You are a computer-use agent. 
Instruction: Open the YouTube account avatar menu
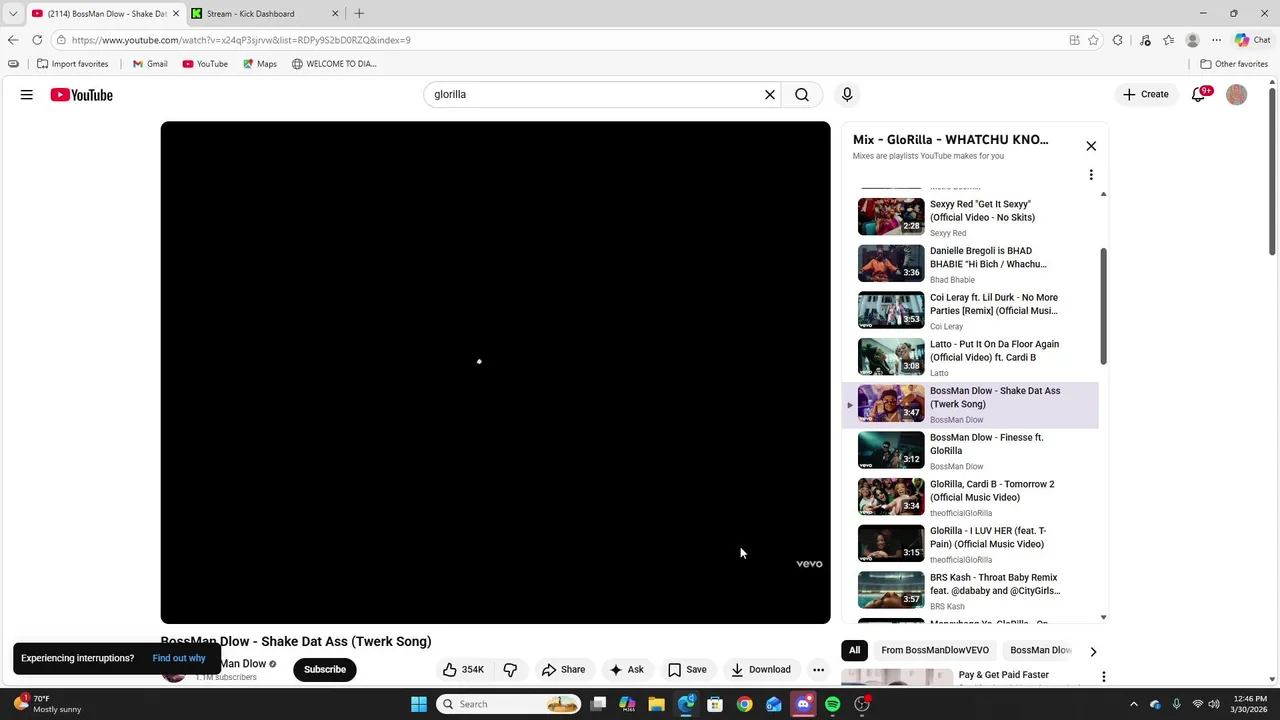tap(1237, 95)
